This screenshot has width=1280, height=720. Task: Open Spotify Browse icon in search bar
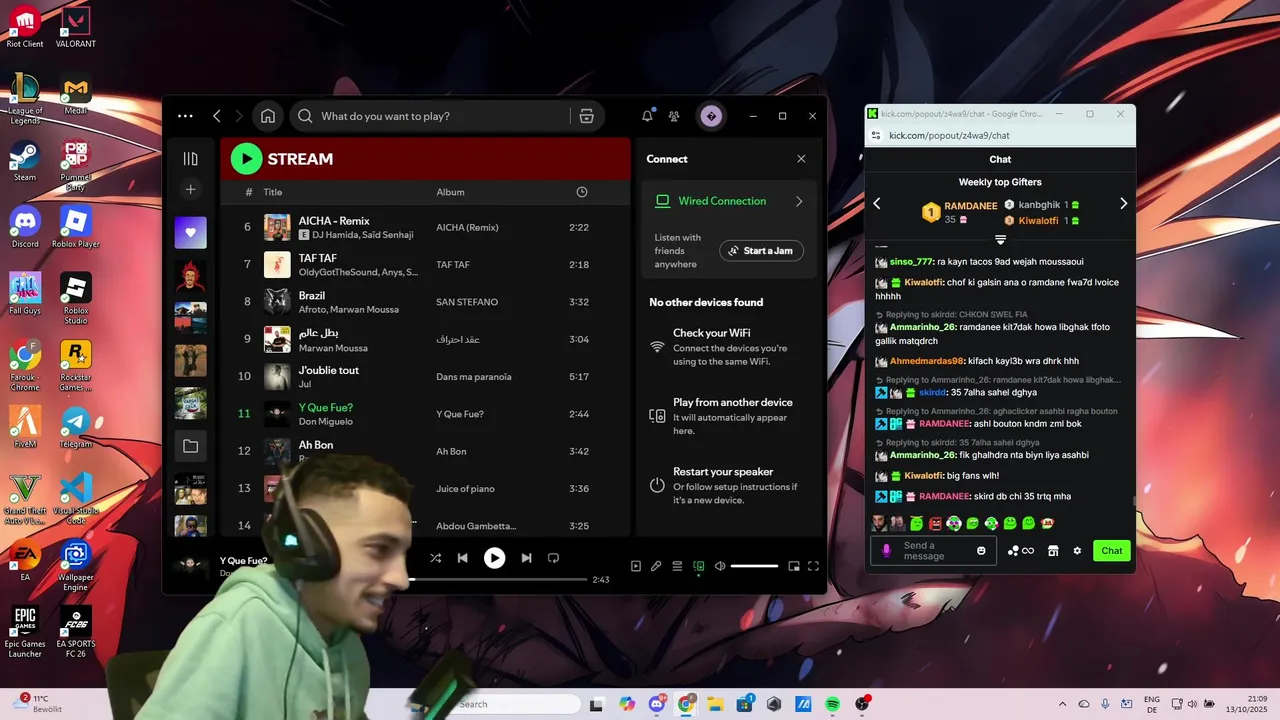tap(587, 116)
